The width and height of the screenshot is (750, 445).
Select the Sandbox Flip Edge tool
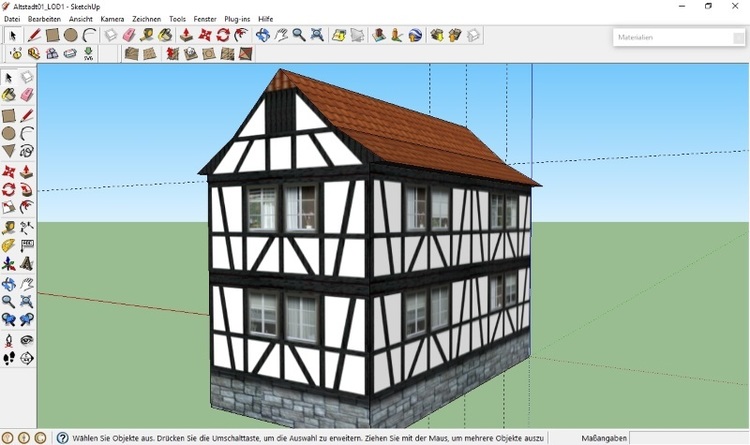pyautogui.click(x=245, y=54)
